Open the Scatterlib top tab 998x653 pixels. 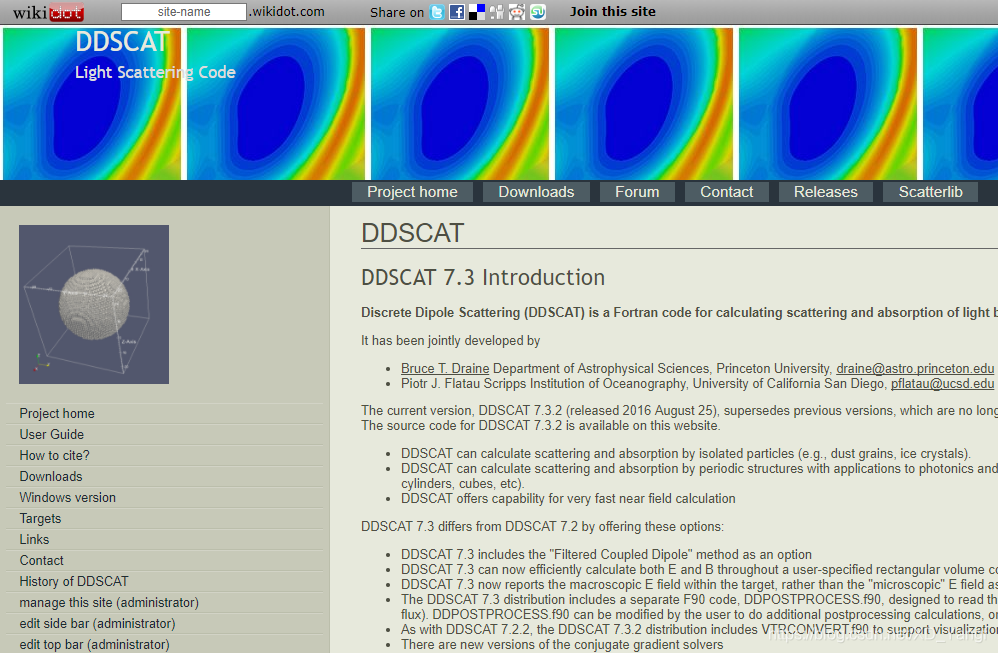click(930, 192)
